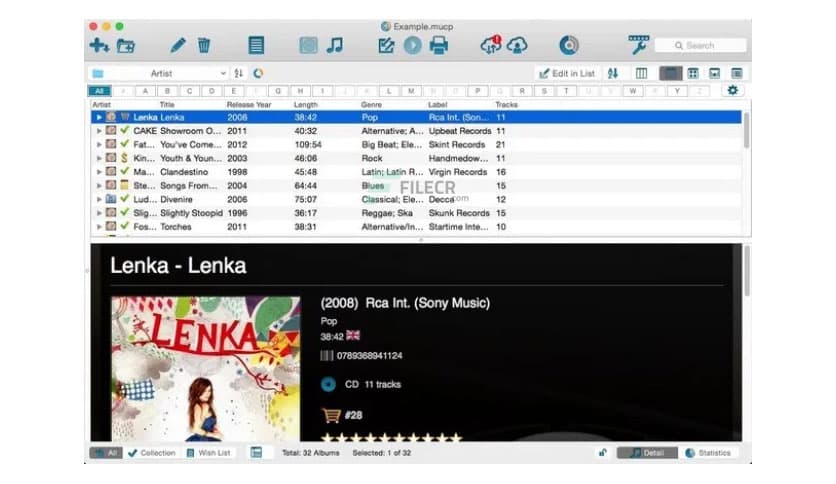Switch to the card view button

(737, 74)
